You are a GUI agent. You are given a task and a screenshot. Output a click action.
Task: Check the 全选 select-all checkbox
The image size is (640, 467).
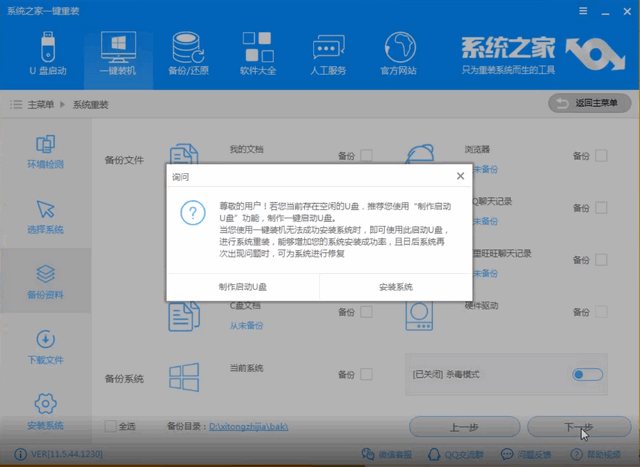[x=111, y=427]
